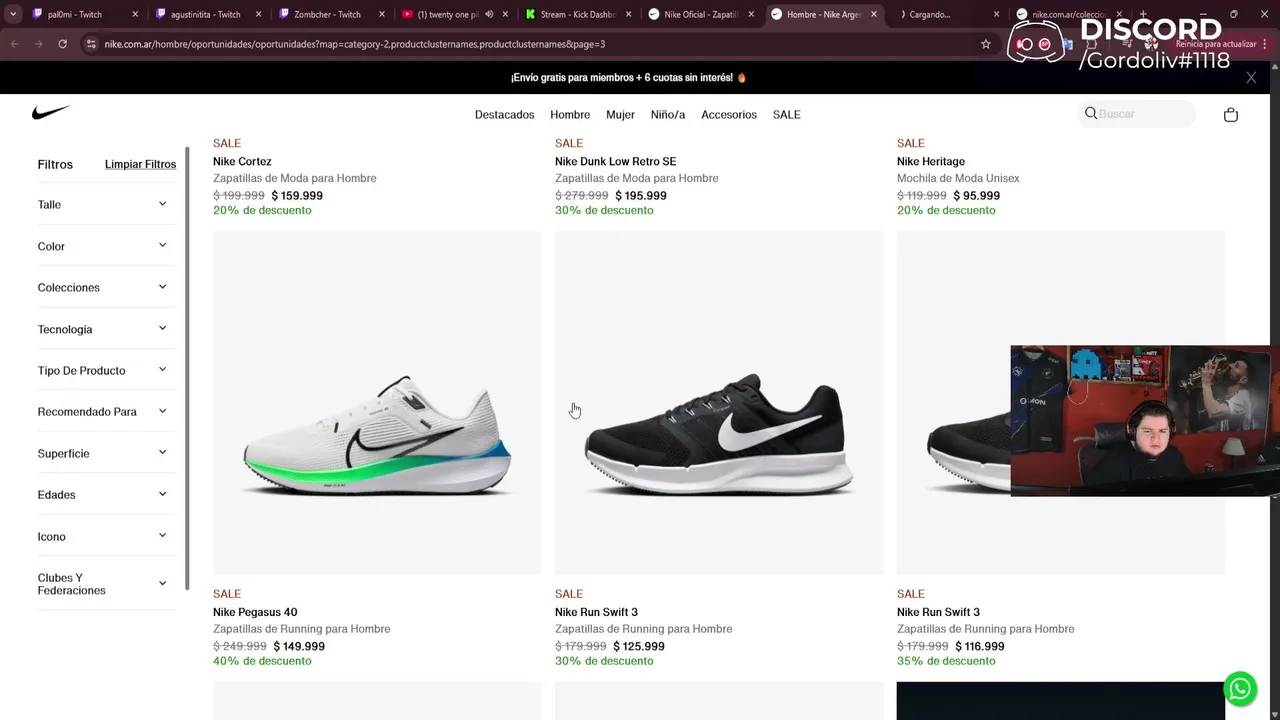The width and height of the screenshot is (1280, 720).
Task: Dismiss the free shipping promo banner
Action: 1250,77
